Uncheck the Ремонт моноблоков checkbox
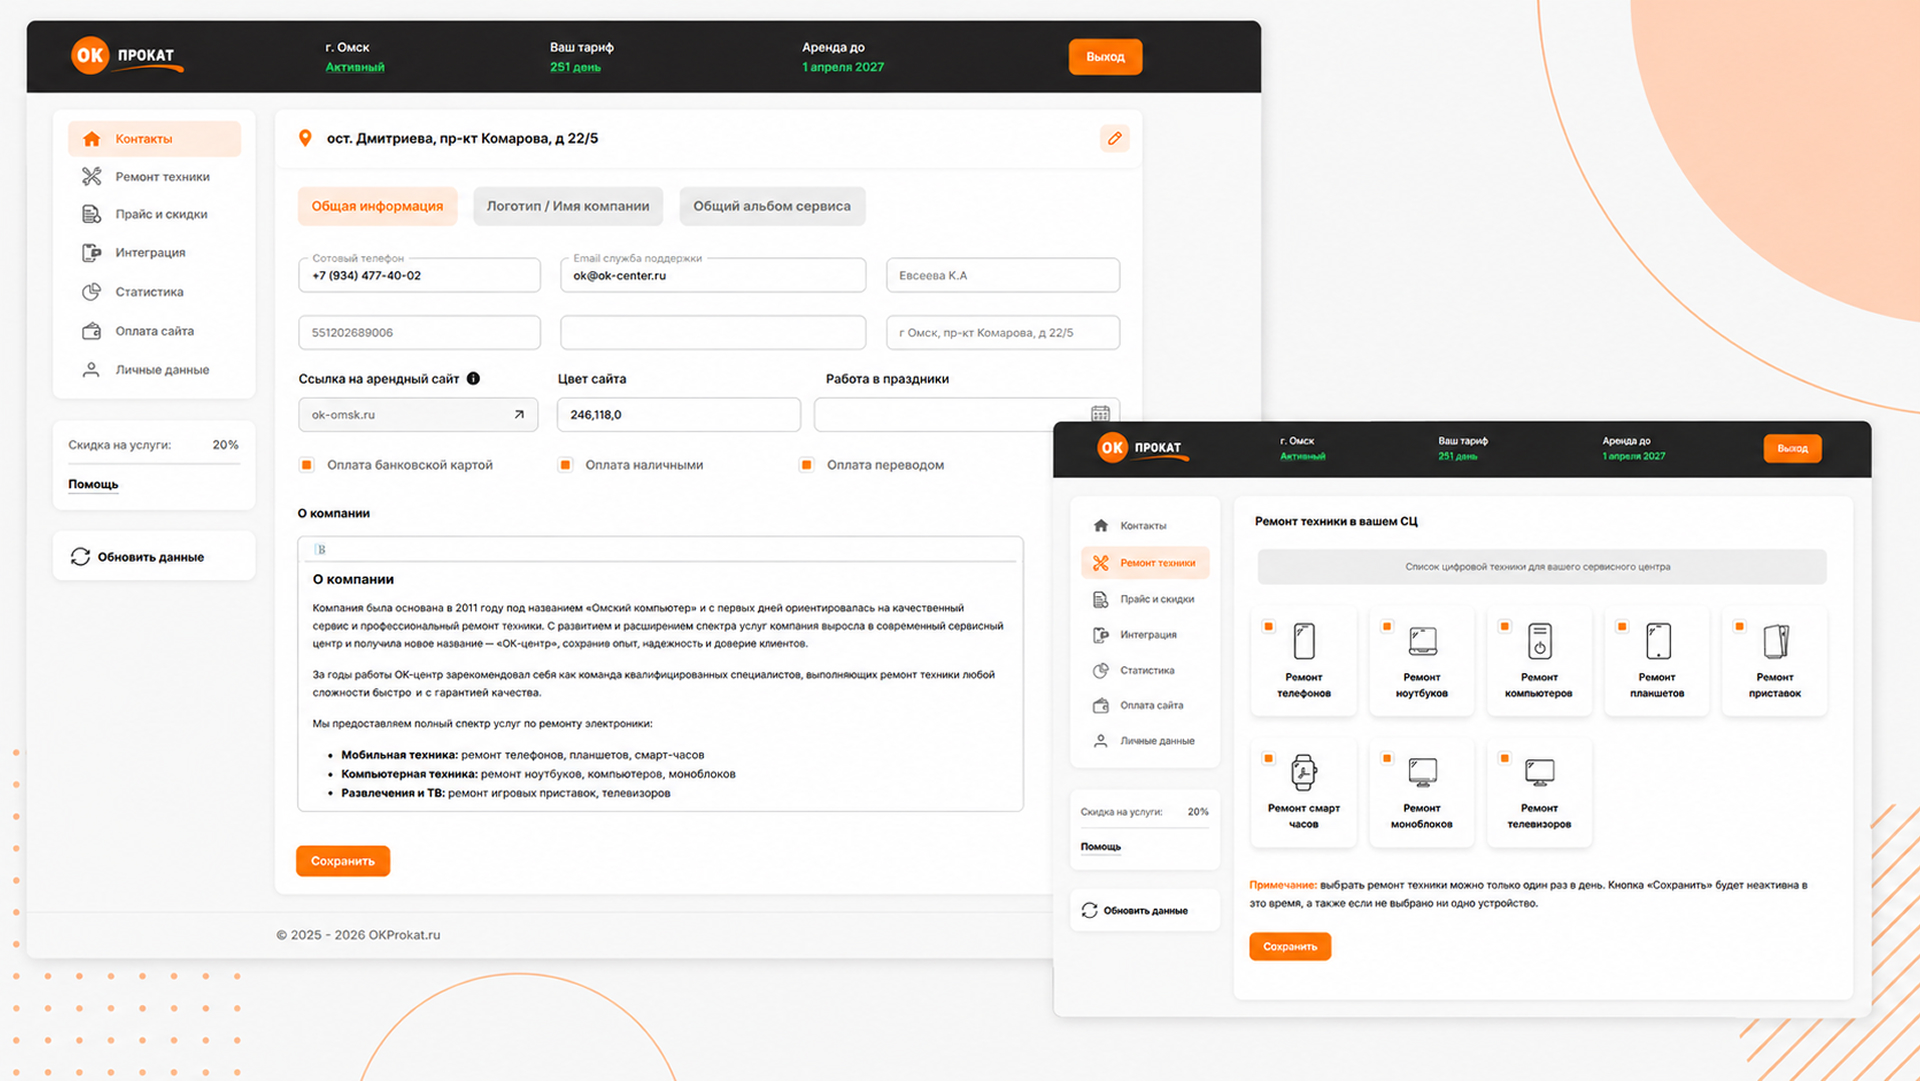This screenshot has width=1920, height=1081. click(x=1387, y=758)
